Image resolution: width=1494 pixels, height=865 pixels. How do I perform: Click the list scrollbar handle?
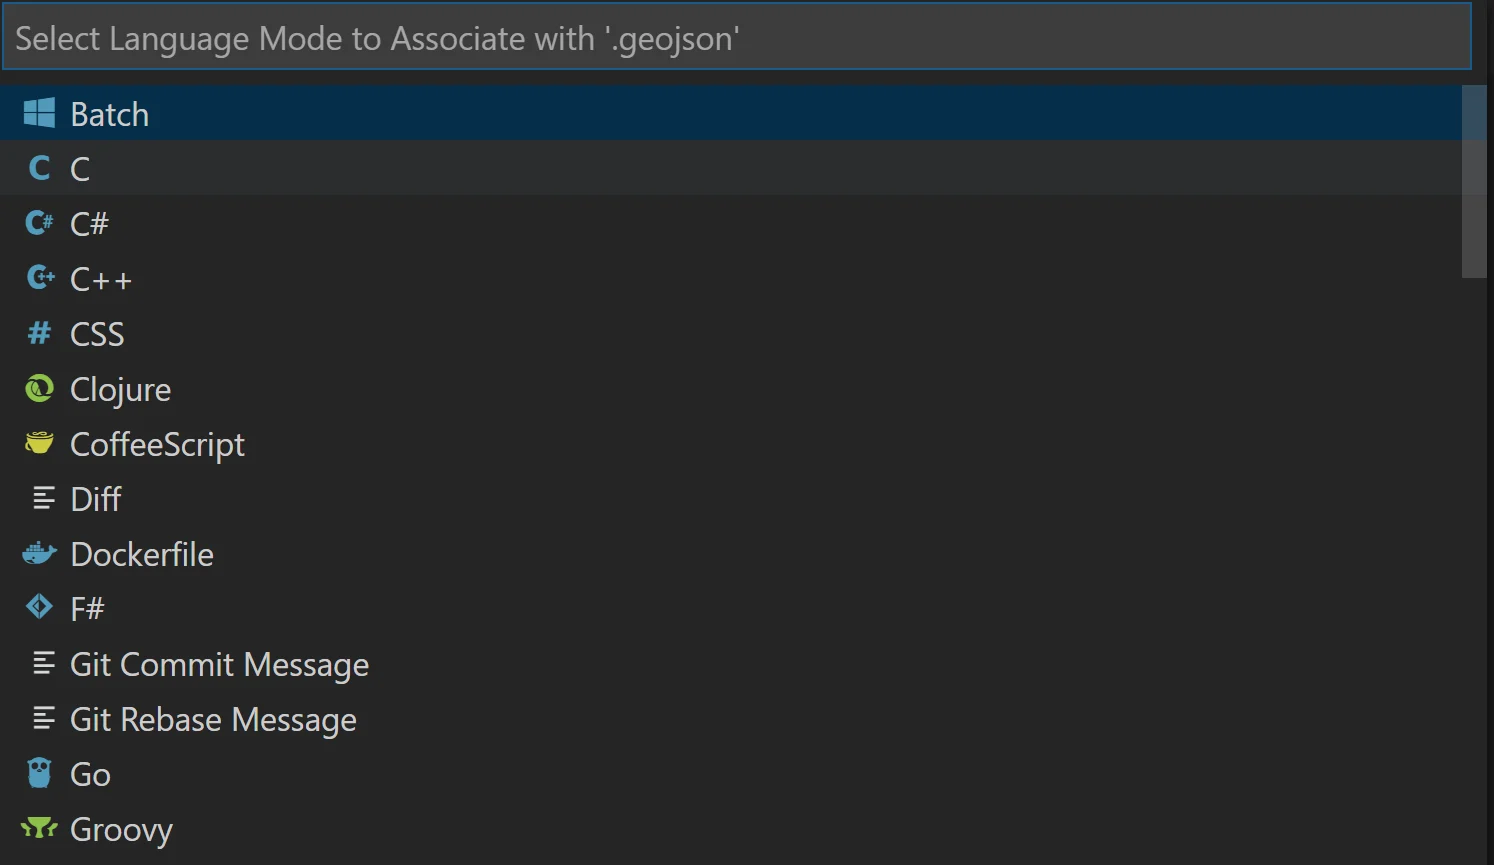click(x=1474, y=180)
